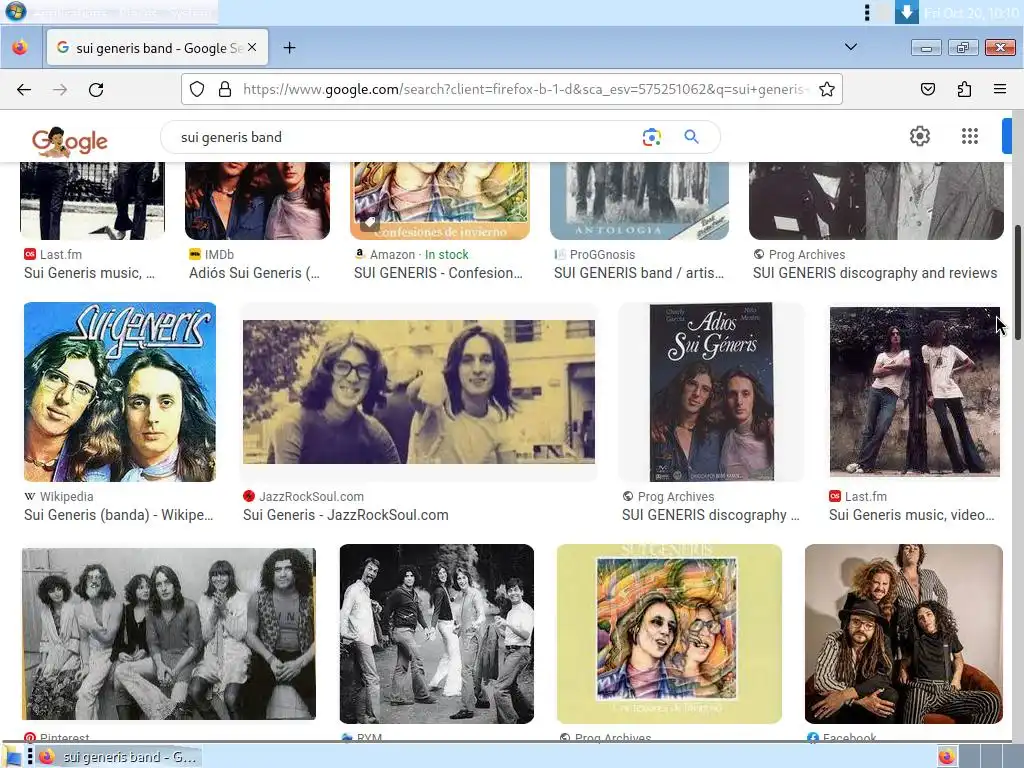Open the ProGGnosis Antologia image
This screenshot has height=768, width=1024.
[639, 200]
